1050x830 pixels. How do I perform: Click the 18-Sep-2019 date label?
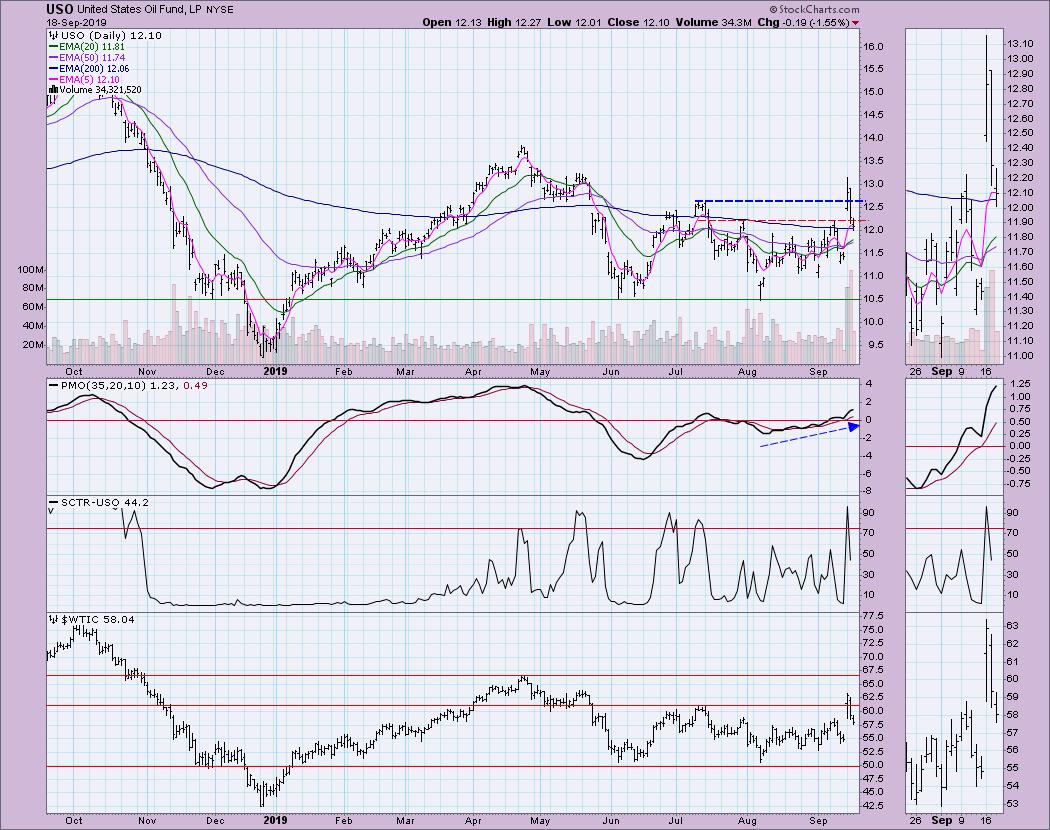pos(74,22)
